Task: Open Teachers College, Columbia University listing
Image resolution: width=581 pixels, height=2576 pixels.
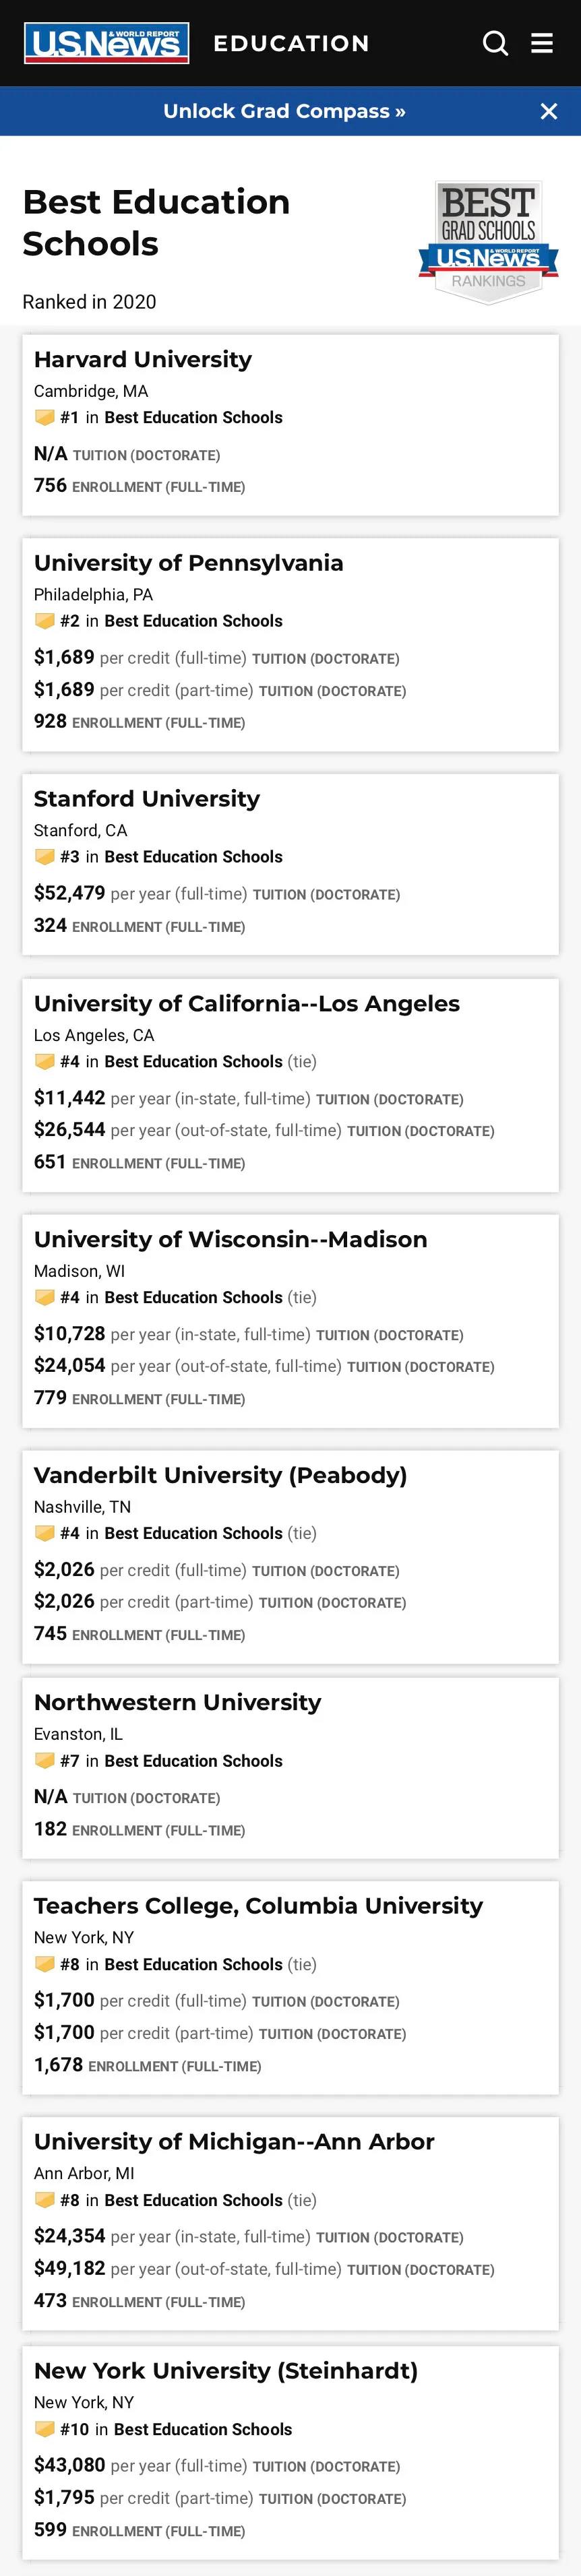Action: click(x=258, y=1906)
